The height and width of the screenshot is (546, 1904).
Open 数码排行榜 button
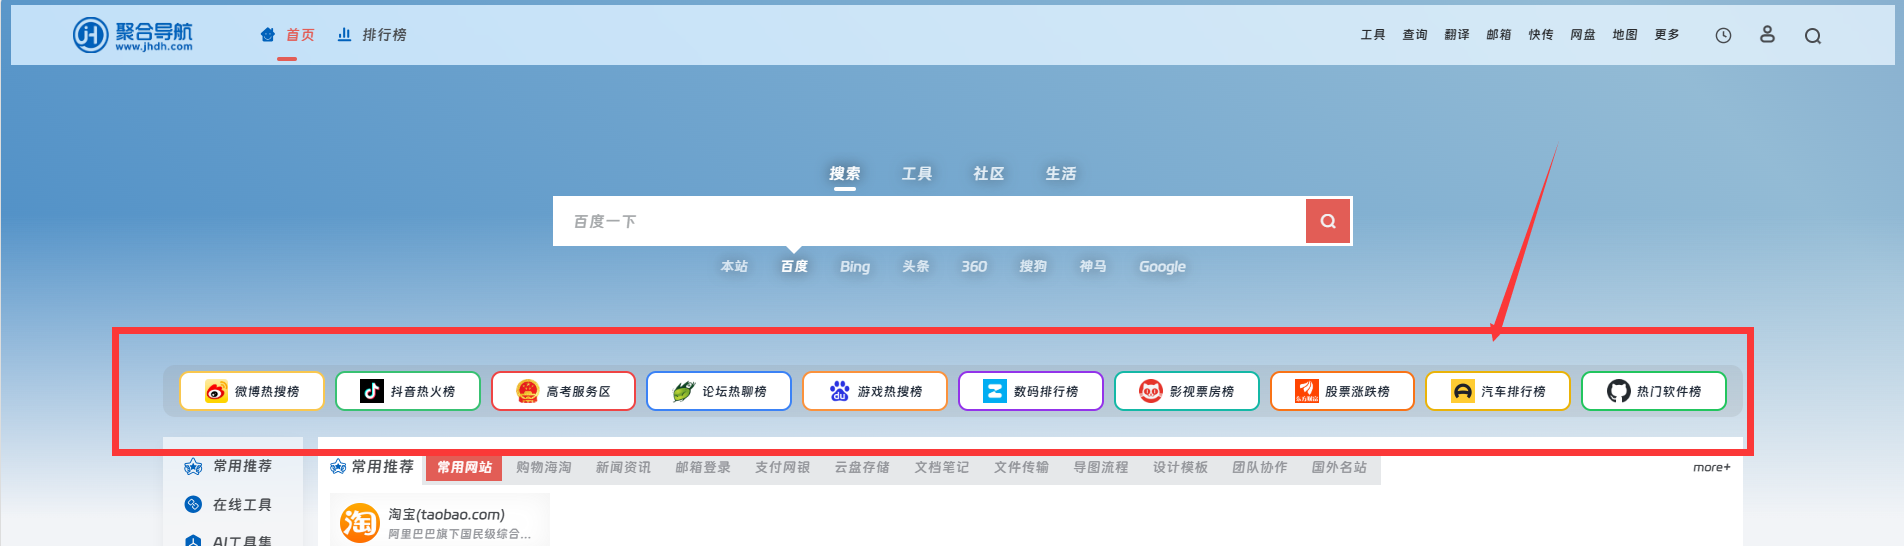[x=1031, y=391]
